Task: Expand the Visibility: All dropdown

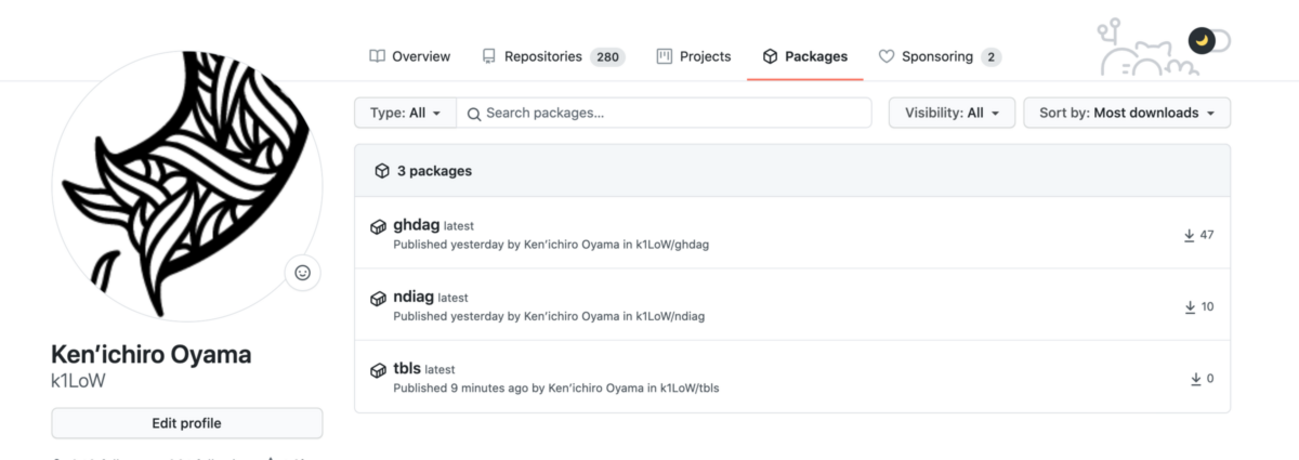Action: (951, 113)
